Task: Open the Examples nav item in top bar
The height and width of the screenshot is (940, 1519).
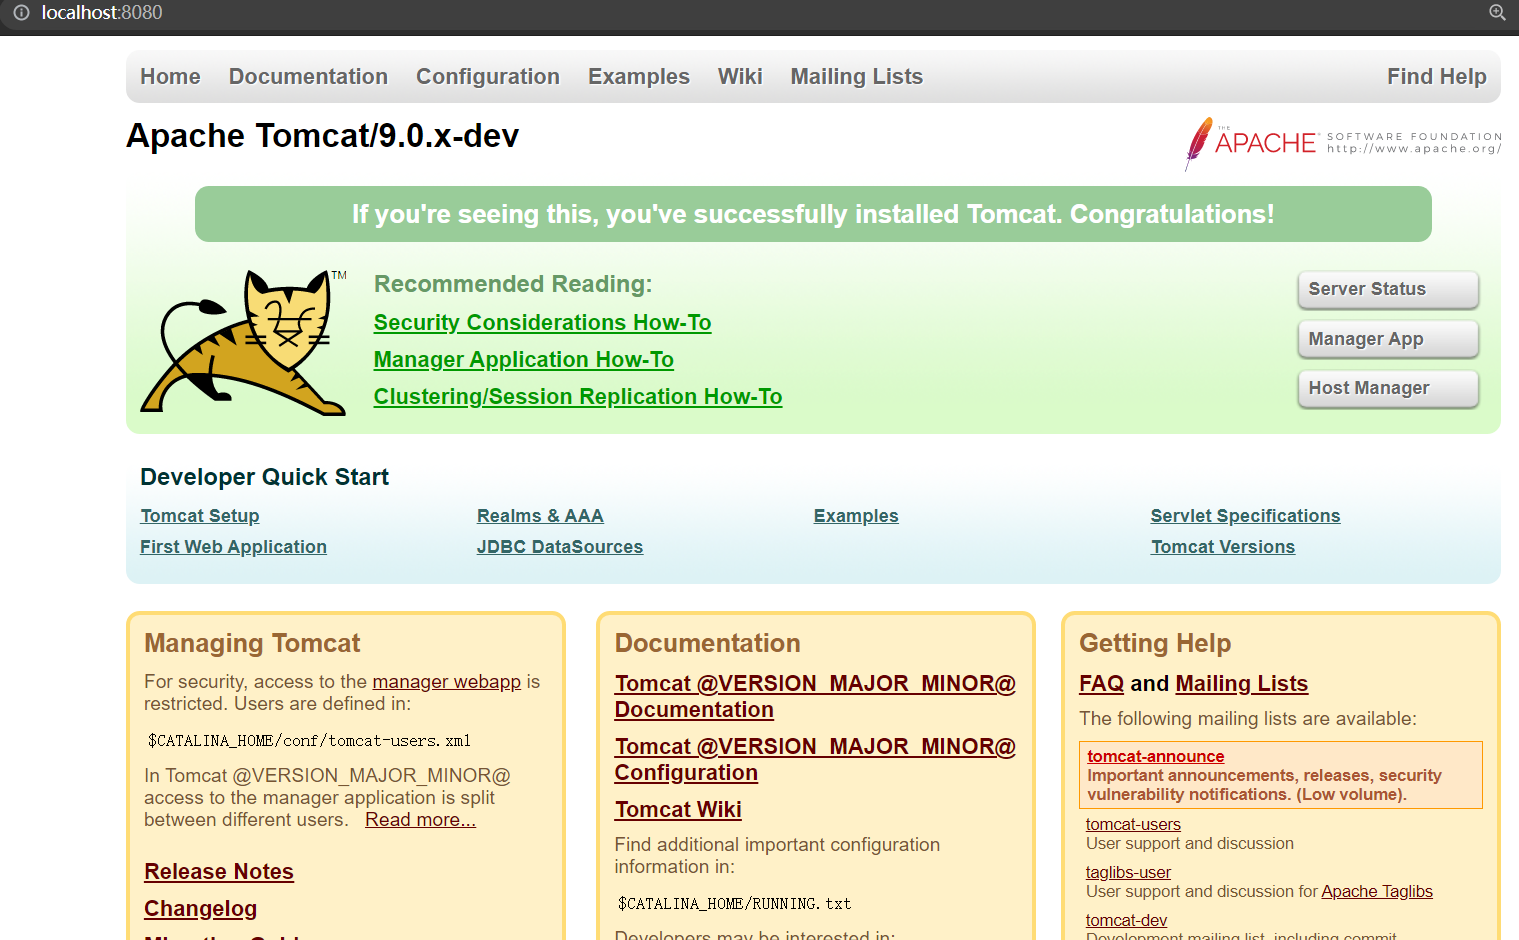Action: (639, 77)
